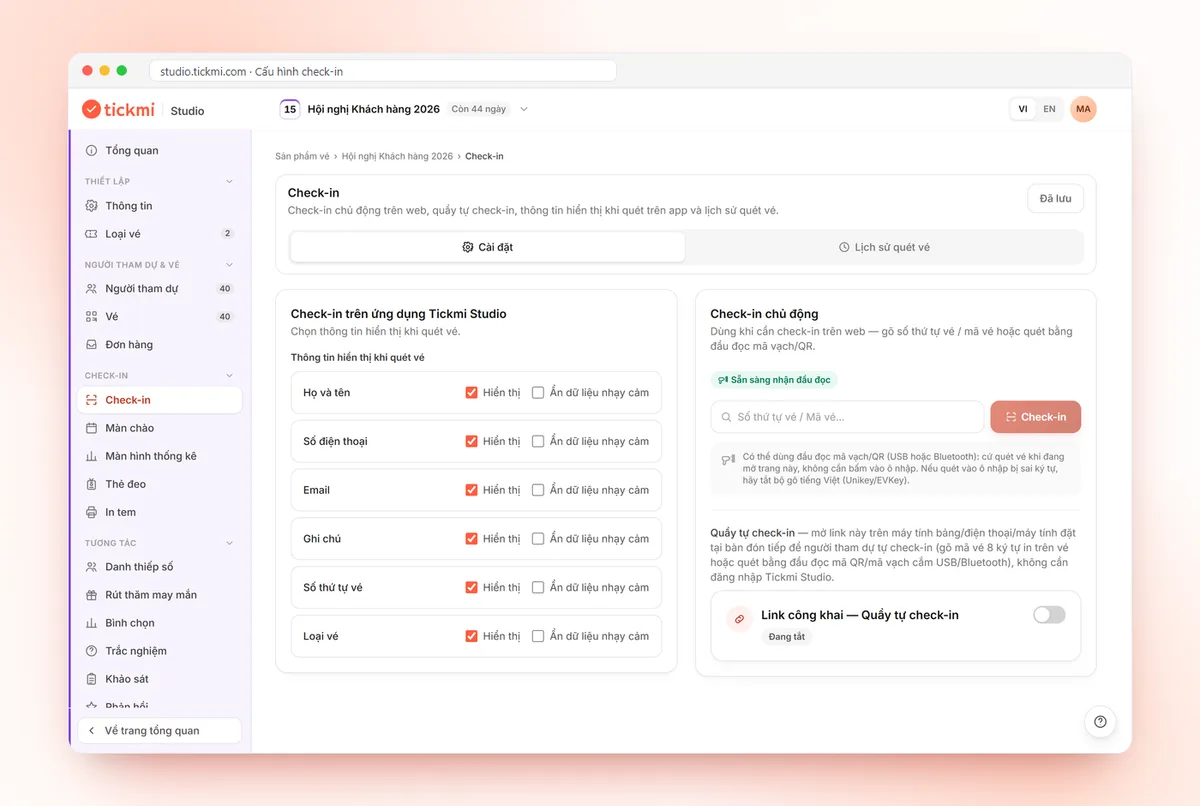Screen dimensions: 1200x806
Task: Click the red Check-in button
Action: (1035, 417)
